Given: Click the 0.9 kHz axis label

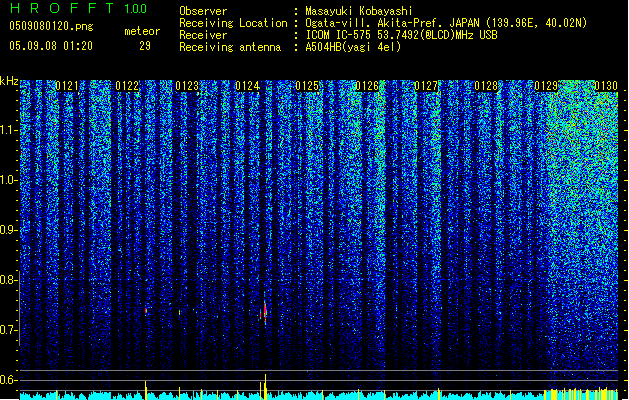Looking at the screenshot, I should click(x=9, y=230).
